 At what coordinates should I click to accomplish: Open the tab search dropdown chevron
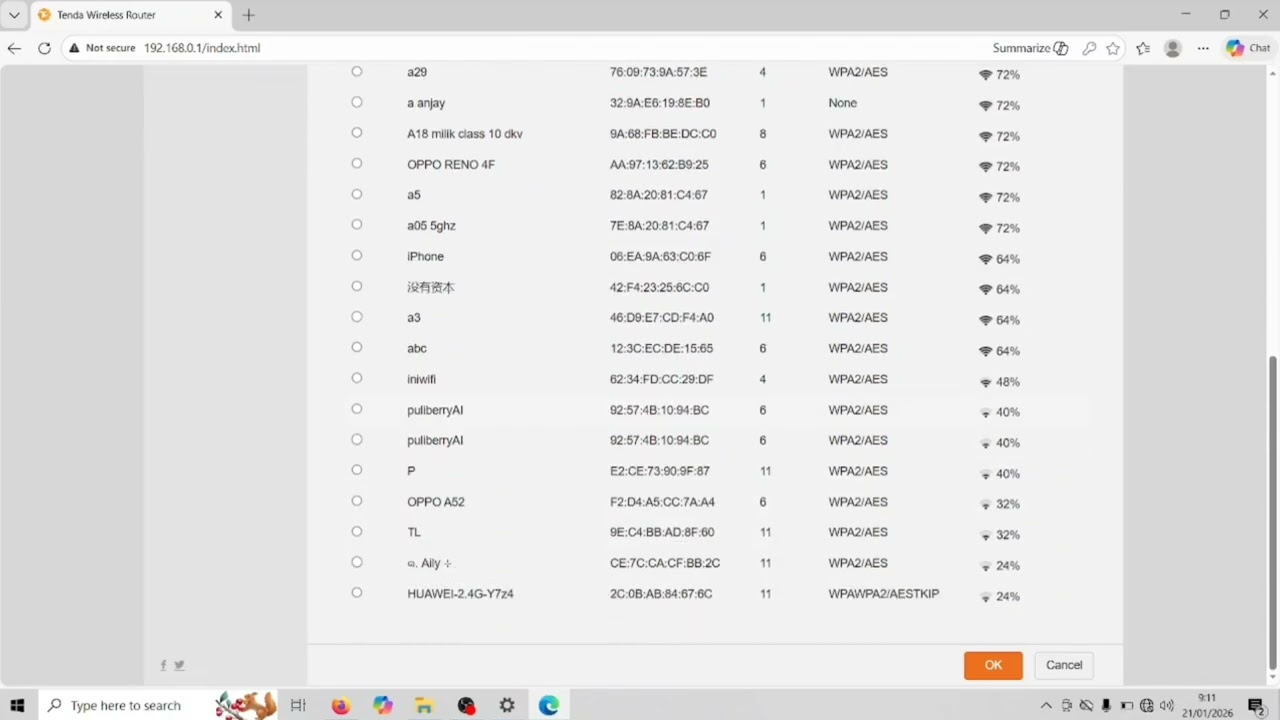tap(14, 15)
